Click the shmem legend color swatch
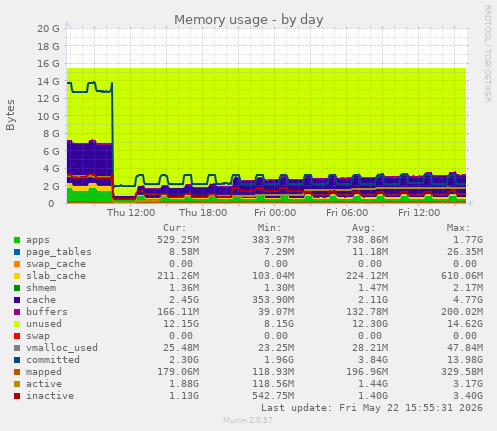Screen dimensions: 497x431 point(17,288)
